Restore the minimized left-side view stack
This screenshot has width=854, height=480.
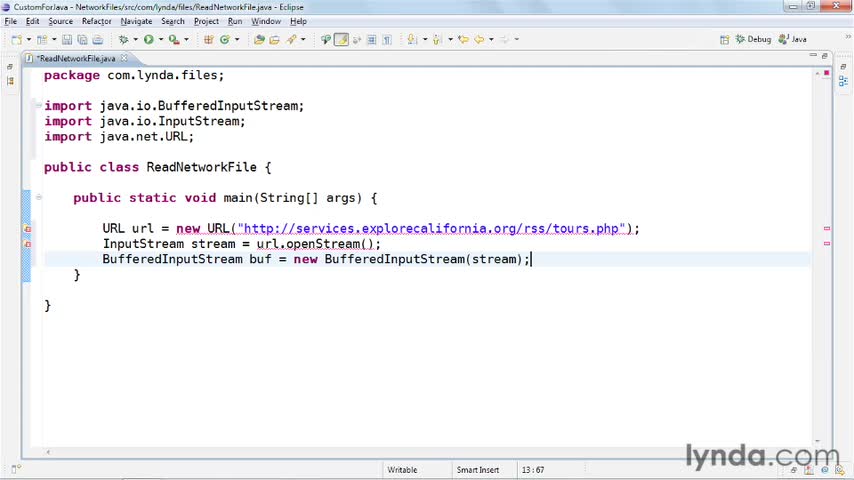pos(10,66)
